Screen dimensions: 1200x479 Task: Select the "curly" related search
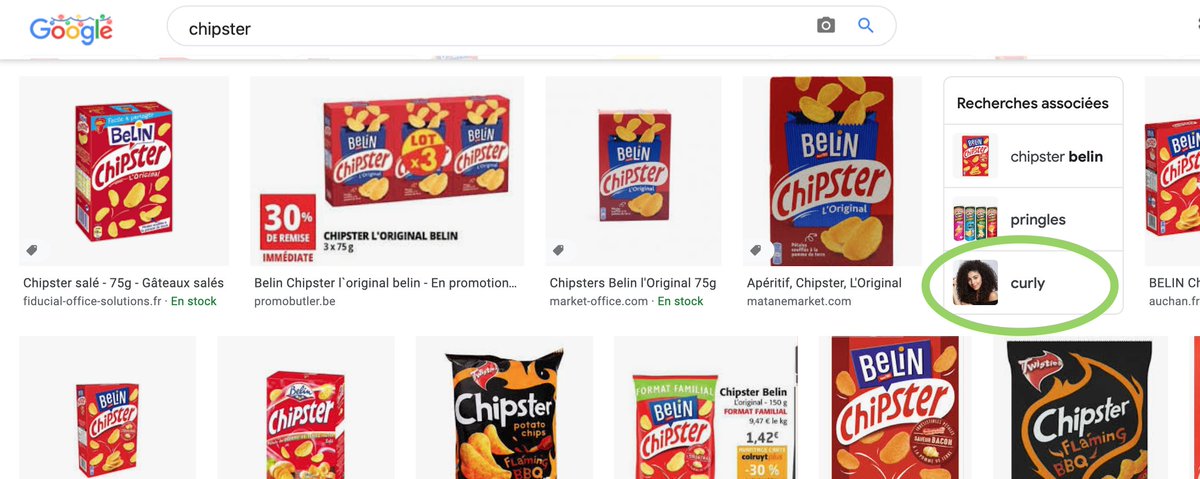[x=1027, y=283]
